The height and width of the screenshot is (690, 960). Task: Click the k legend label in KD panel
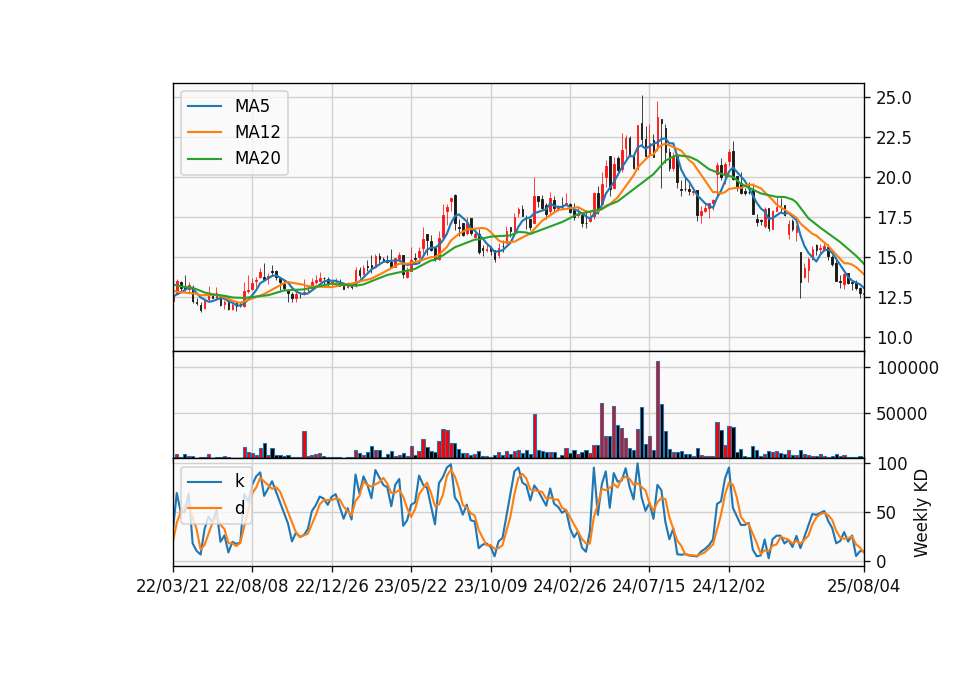(239, 481)
